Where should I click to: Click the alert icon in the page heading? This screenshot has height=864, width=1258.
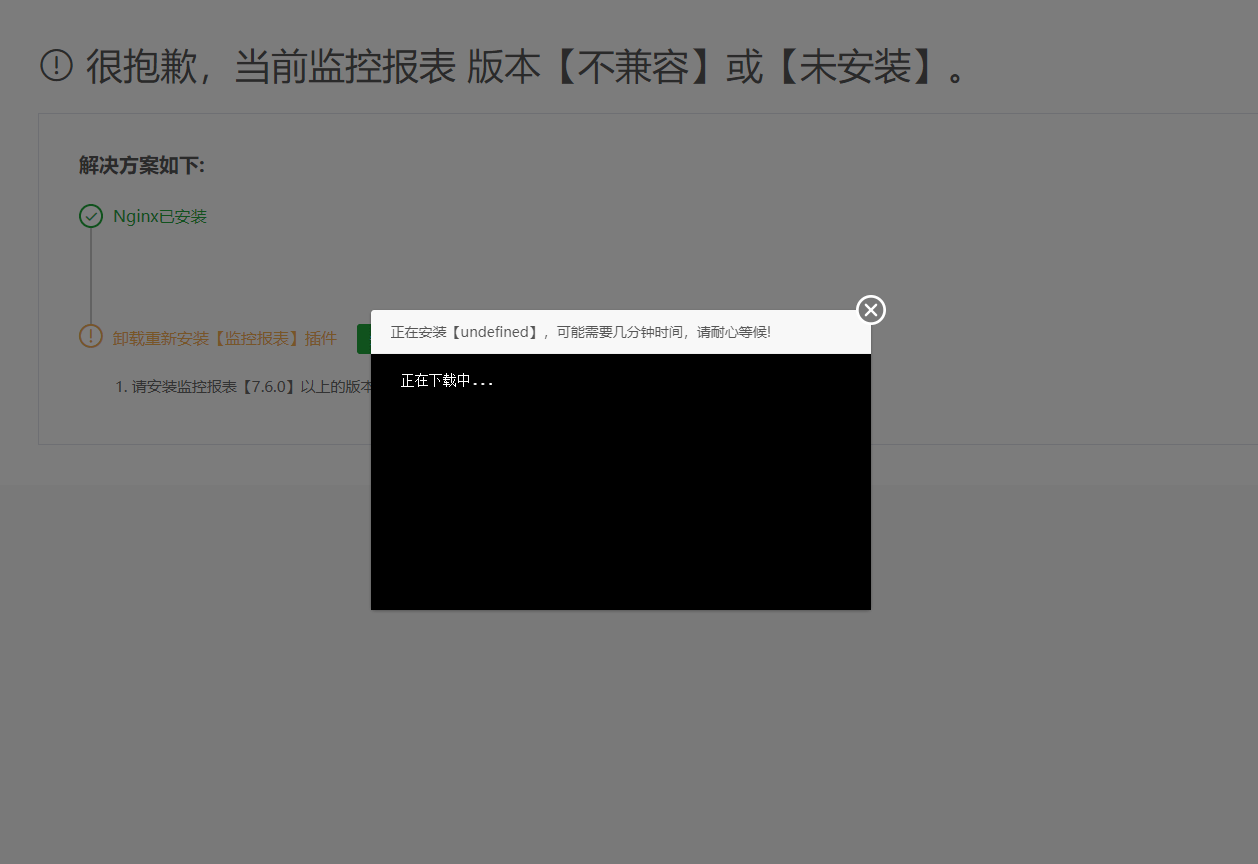pos(57,67)
